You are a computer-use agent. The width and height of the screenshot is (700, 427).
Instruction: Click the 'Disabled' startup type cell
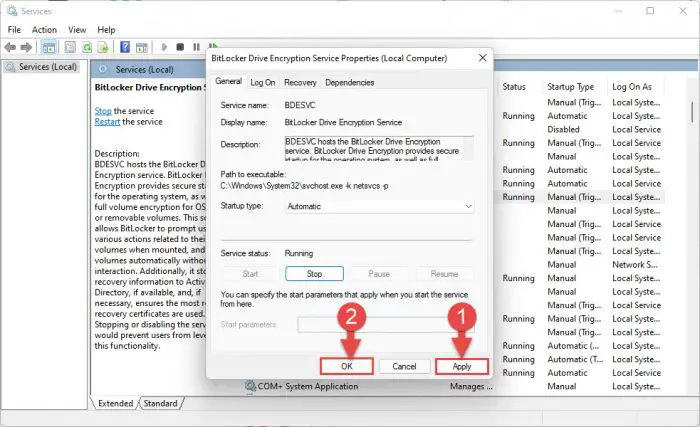click(x=563, y=130)
